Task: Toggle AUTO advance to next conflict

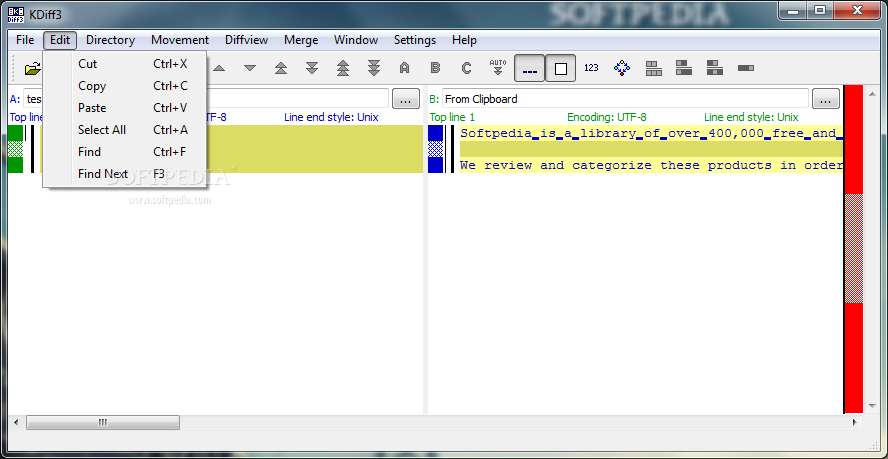Action: click(x=497, y=67)
